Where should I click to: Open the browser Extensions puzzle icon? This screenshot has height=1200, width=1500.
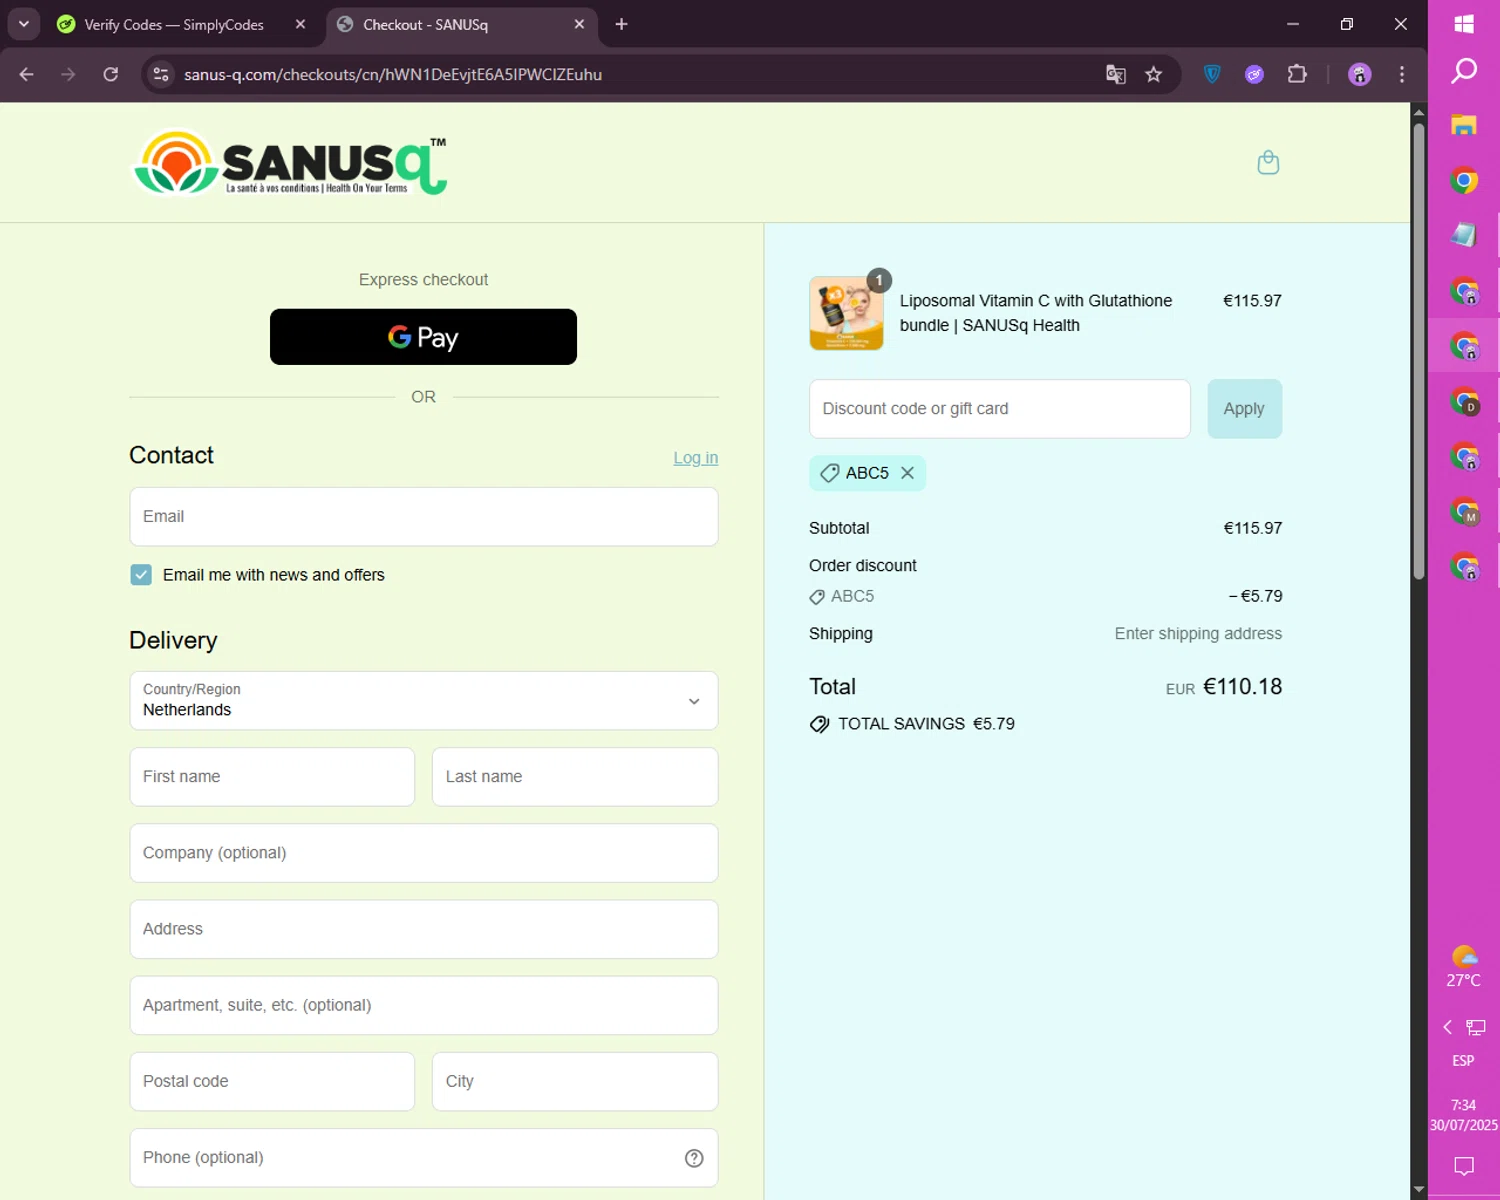(x=1297, y=75)
